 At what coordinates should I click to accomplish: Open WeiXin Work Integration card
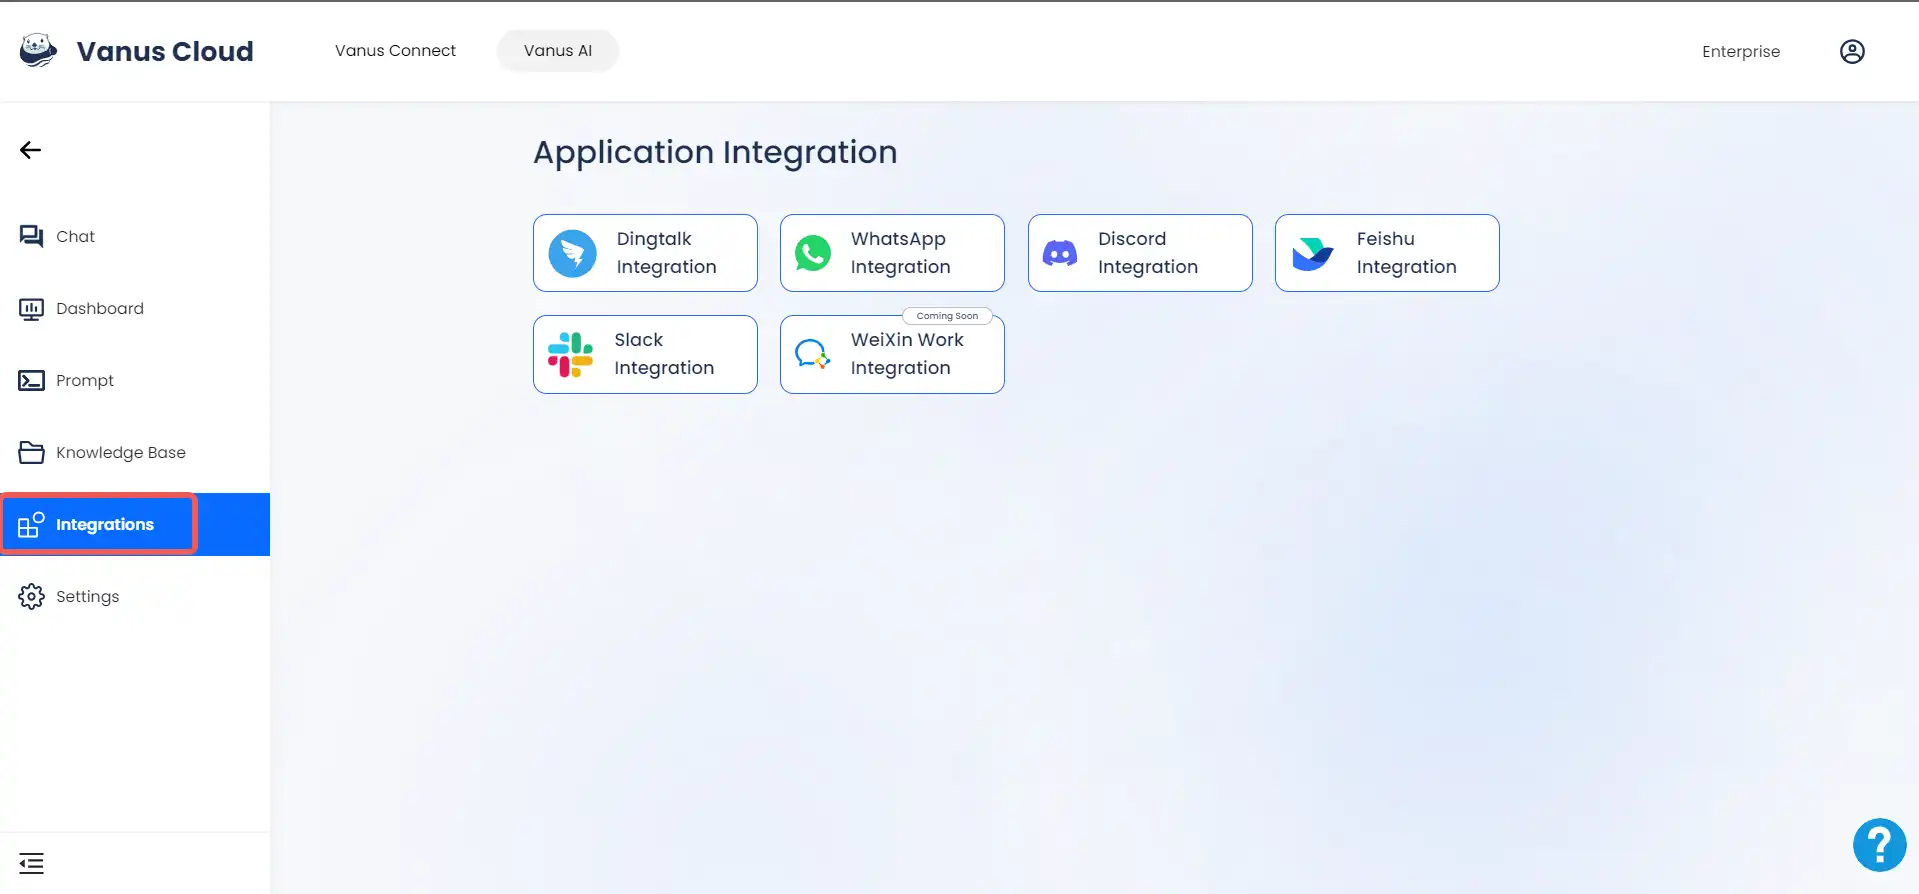point(892,354)
